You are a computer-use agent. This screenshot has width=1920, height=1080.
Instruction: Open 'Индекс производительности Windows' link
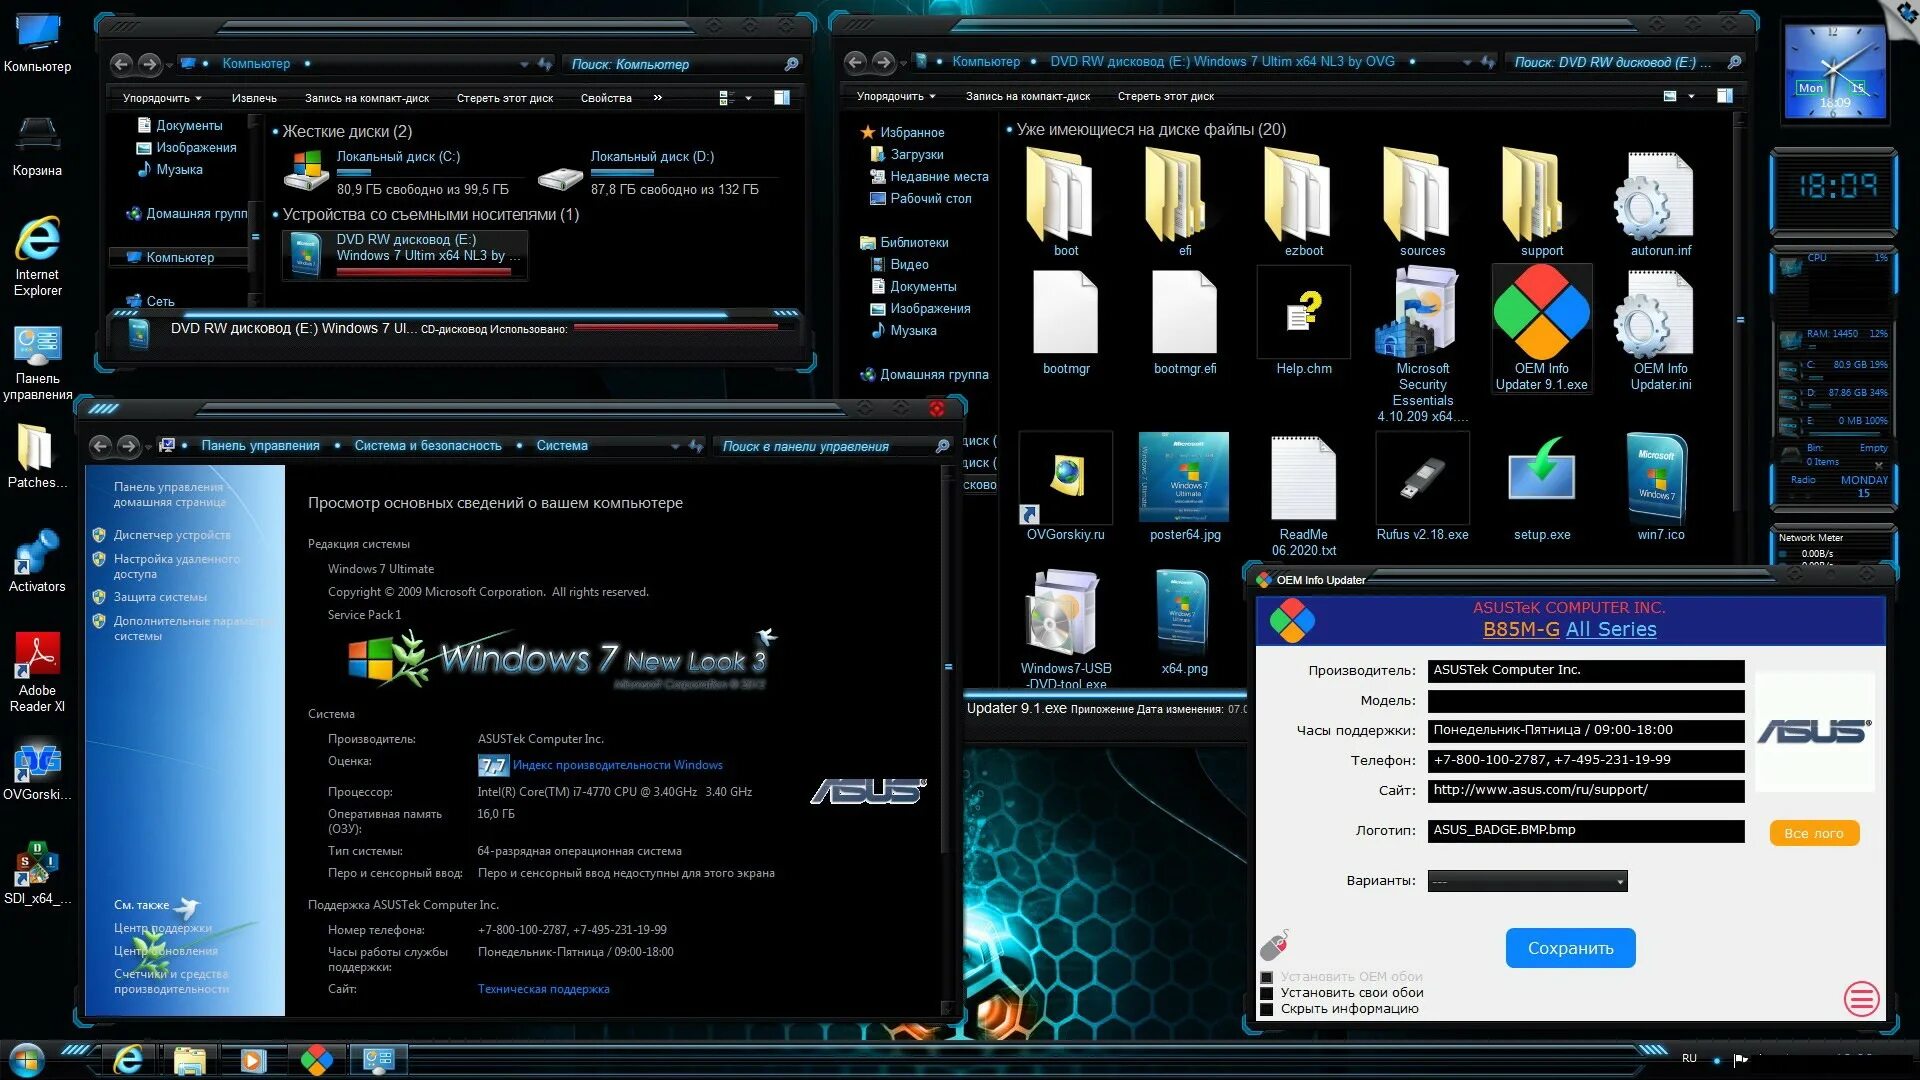tap(617, 765)
